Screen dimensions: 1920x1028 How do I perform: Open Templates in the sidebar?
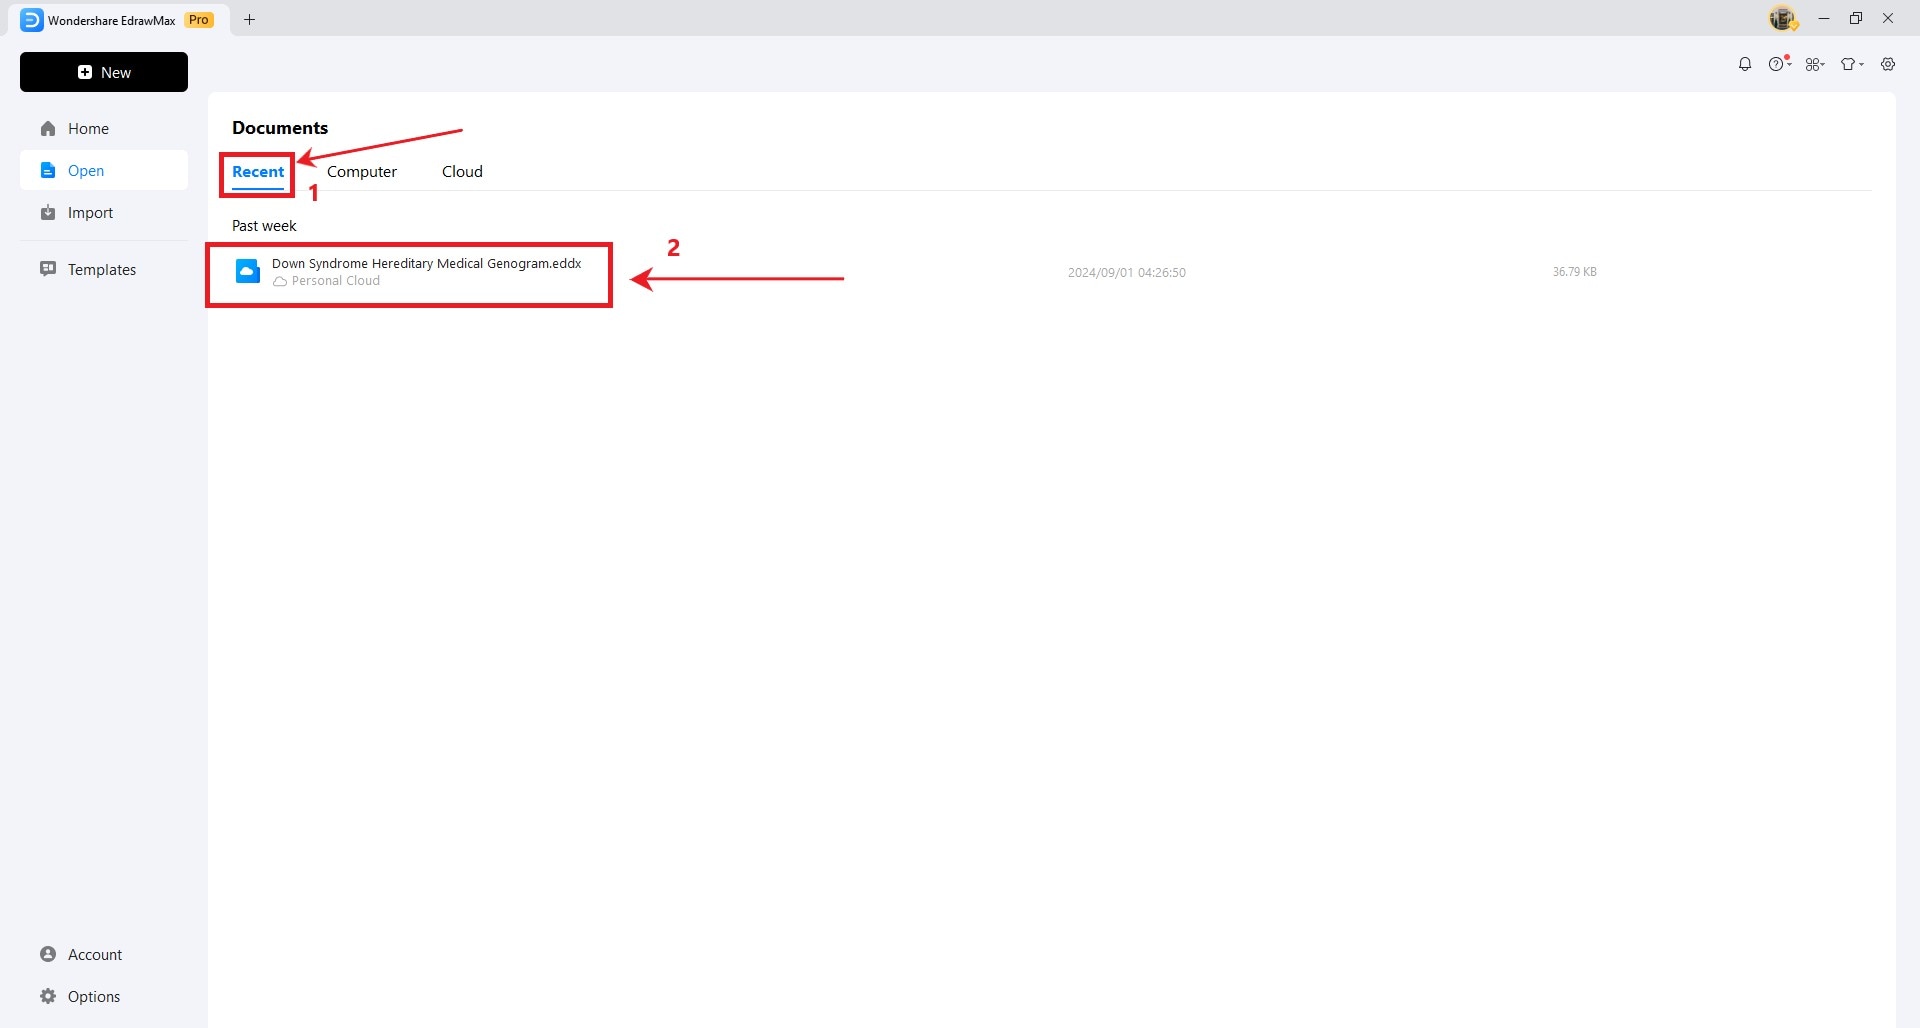click(101, 270)
